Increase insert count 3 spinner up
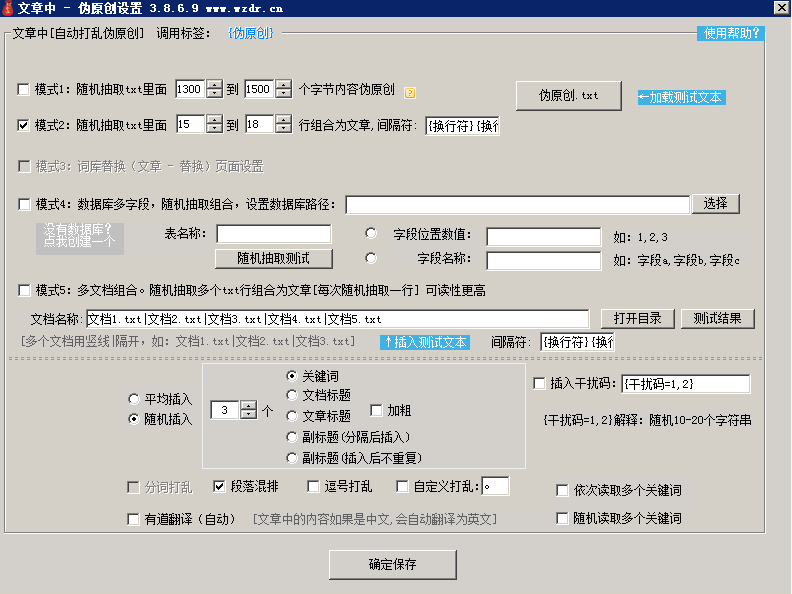The height and width of the screenshot is (594, 792). pyautogui.click(x=249, y=405)
